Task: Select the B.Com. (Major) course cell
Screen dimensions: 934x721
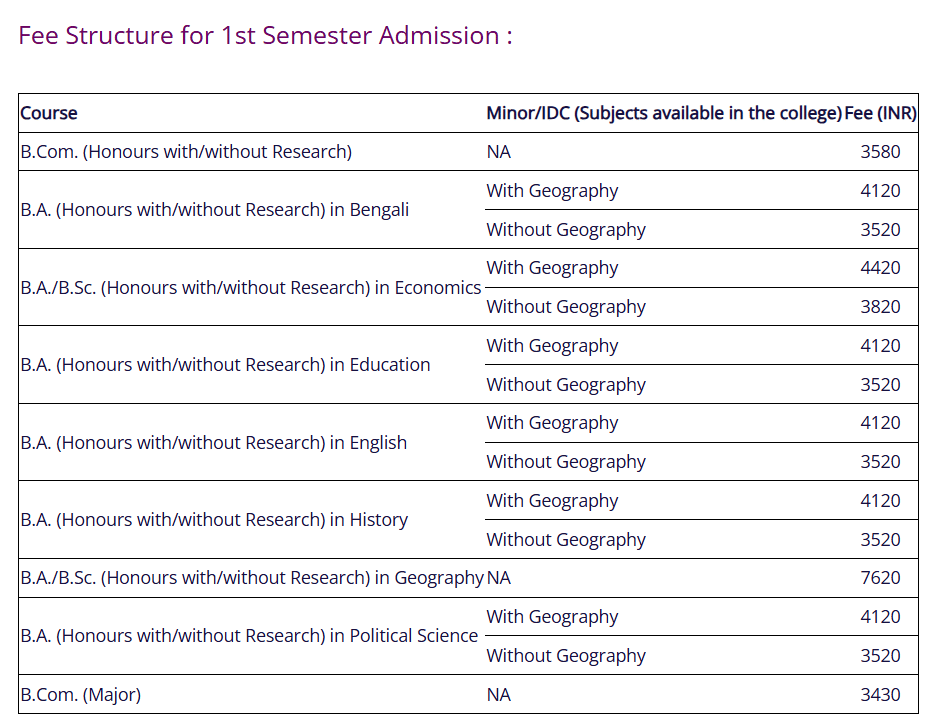Action: click(80, 695)
